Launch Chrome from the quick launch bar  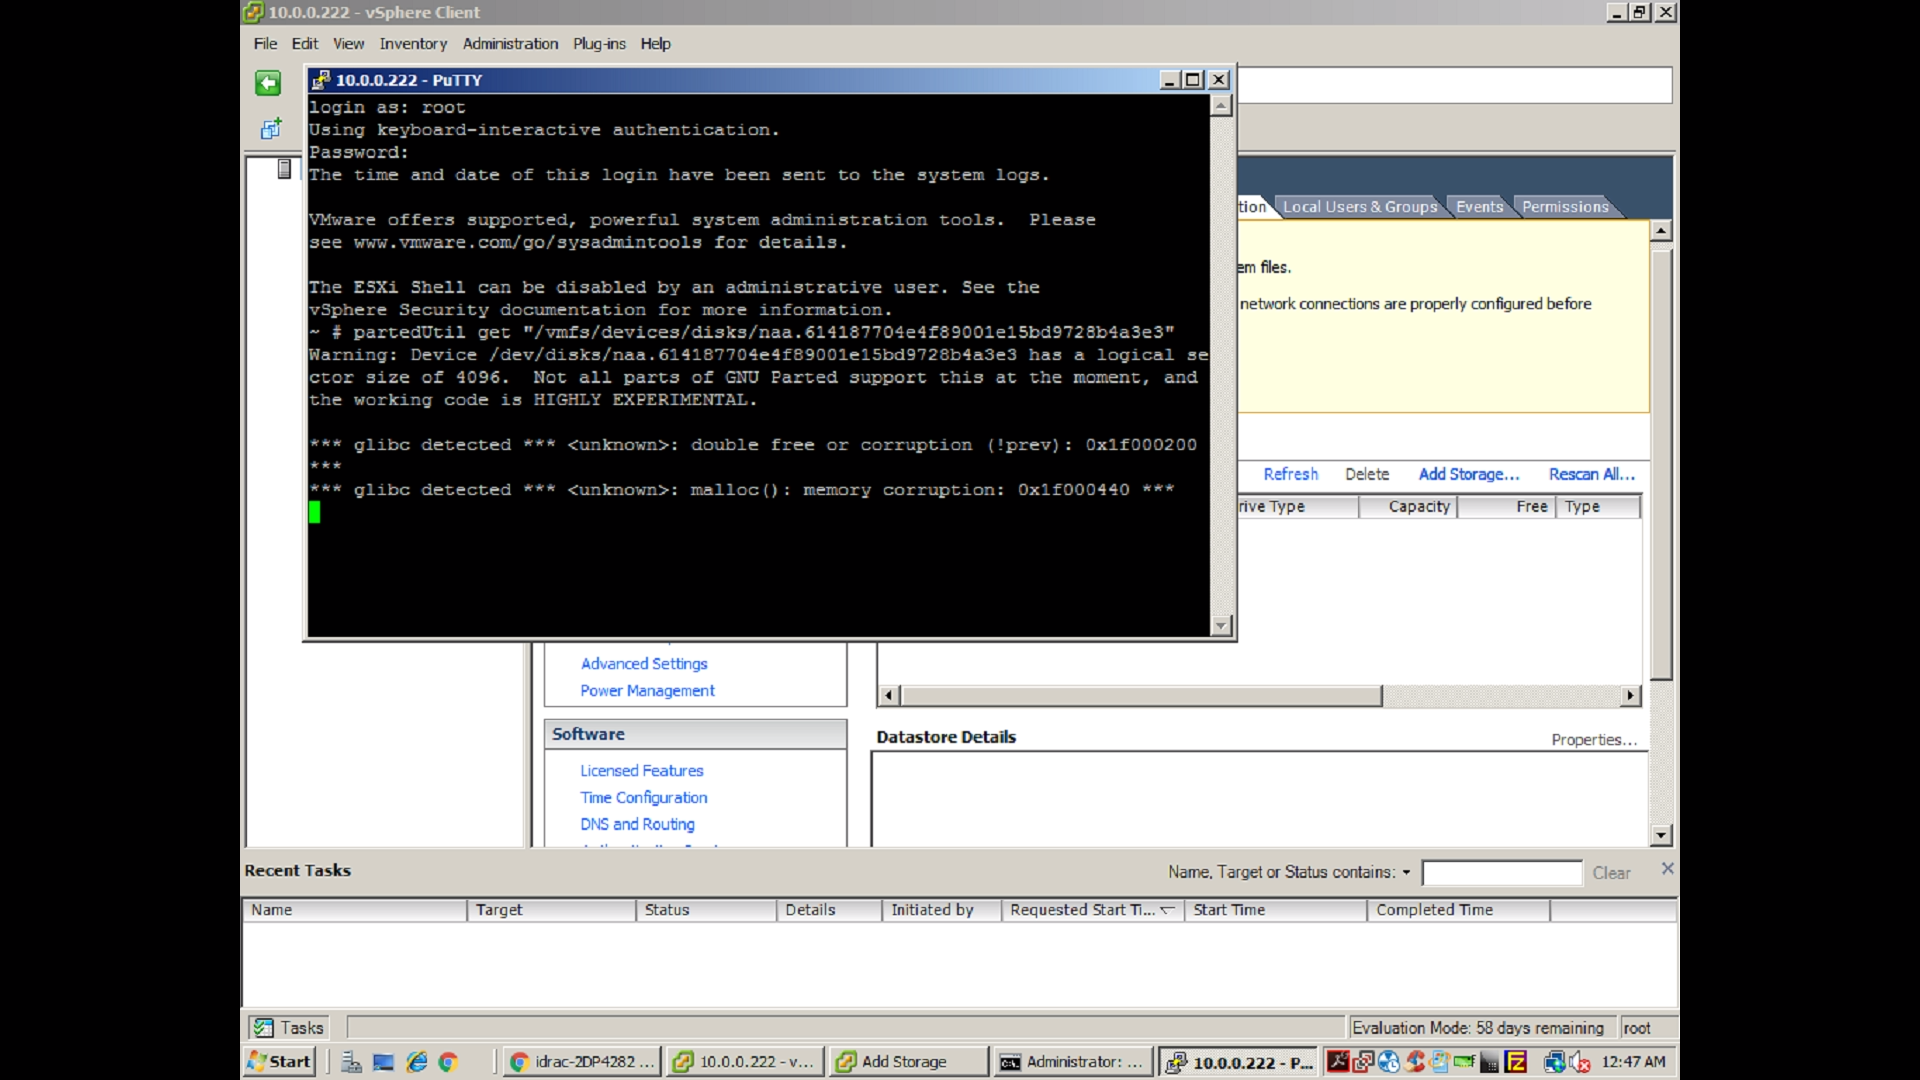pyautogui.click(x=448, y=1062)
